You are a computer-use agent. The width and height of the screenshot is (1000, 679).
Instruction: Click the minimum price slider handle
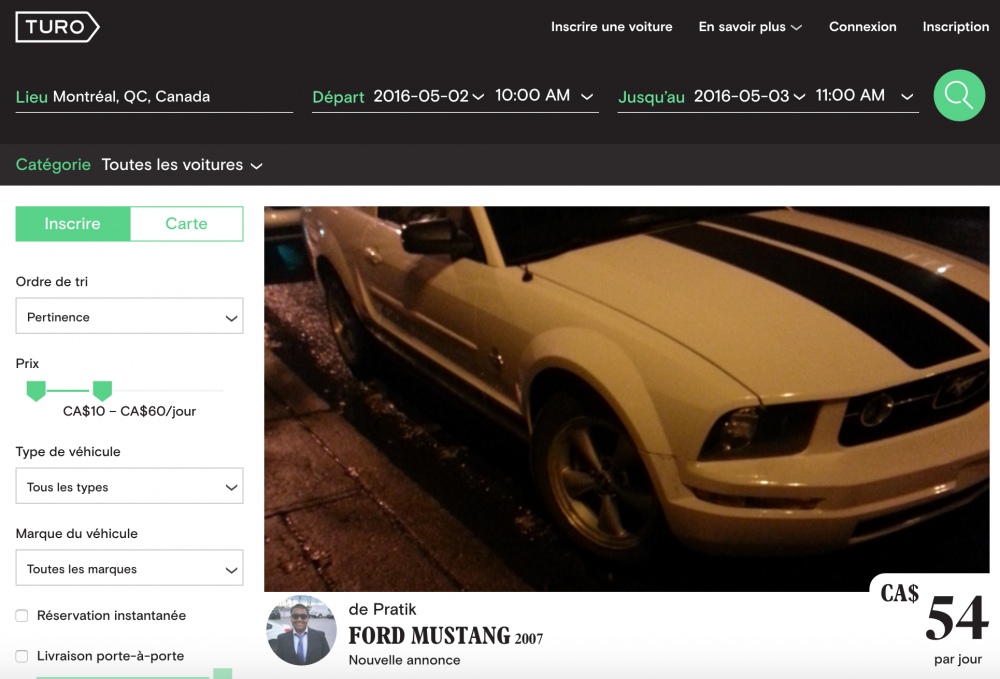coord(36,390)
